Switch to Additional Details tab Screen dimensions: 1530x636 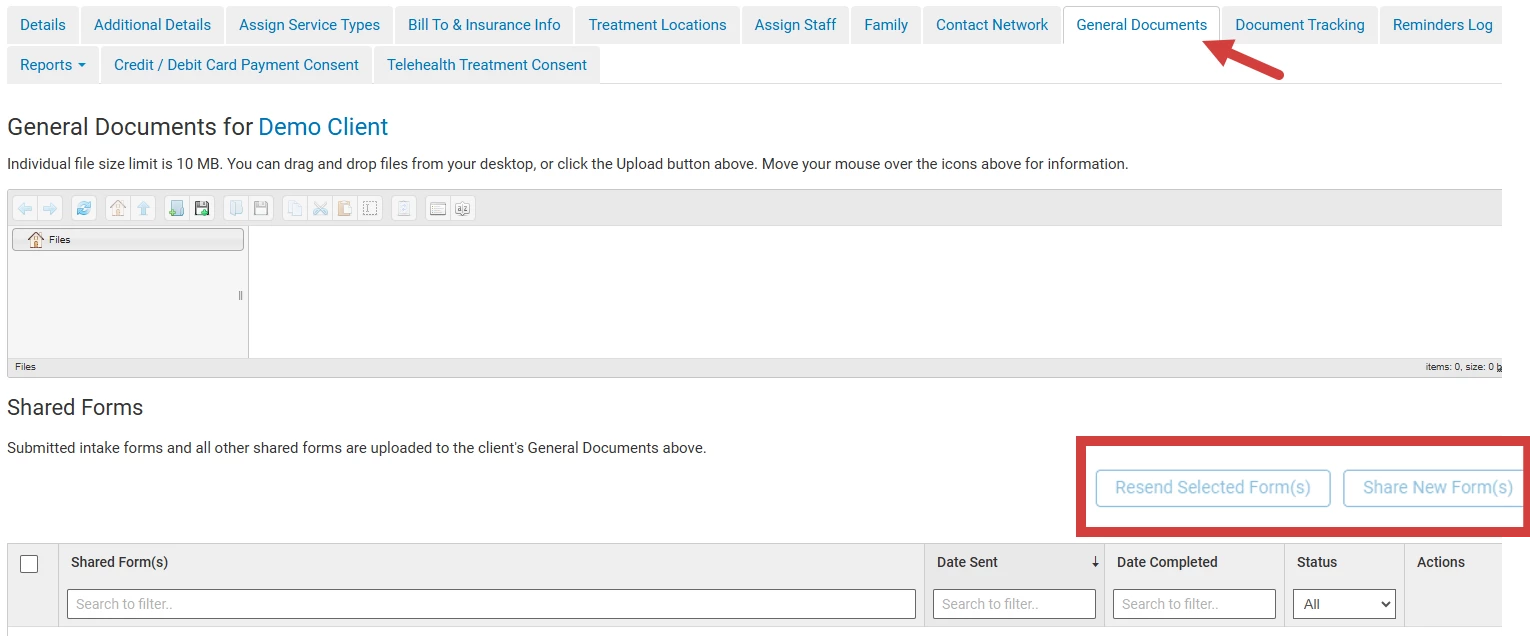[x=153, y=25]
